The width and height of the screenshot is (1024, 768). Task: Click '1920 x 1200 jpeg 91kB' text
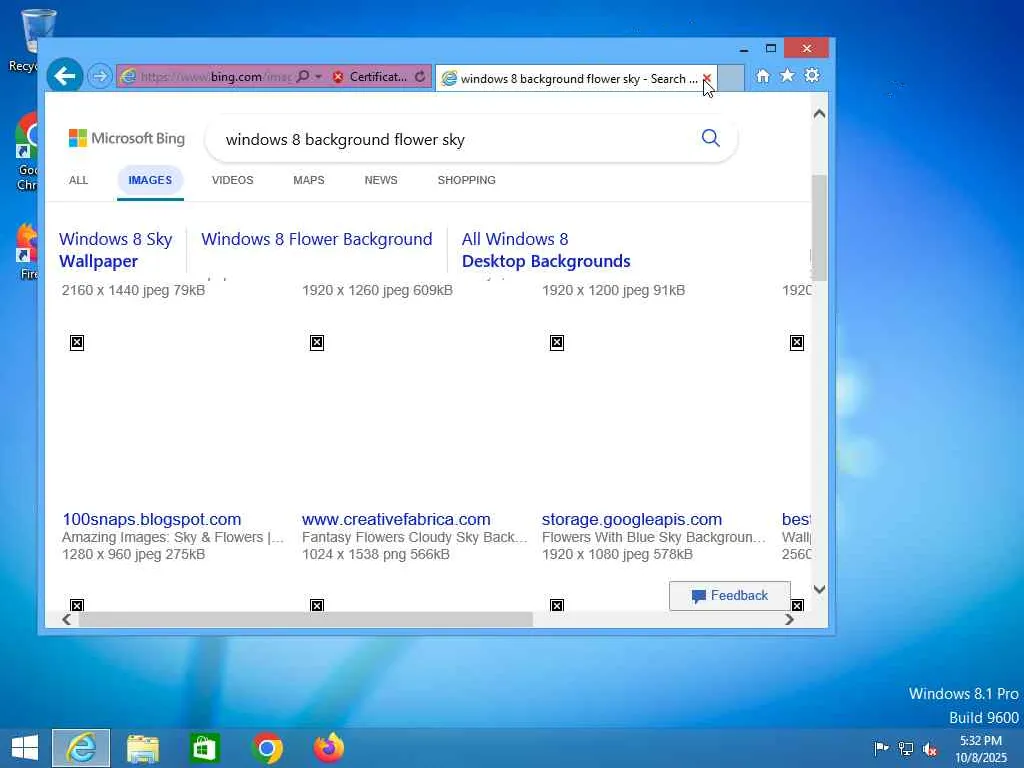(613, 290)
